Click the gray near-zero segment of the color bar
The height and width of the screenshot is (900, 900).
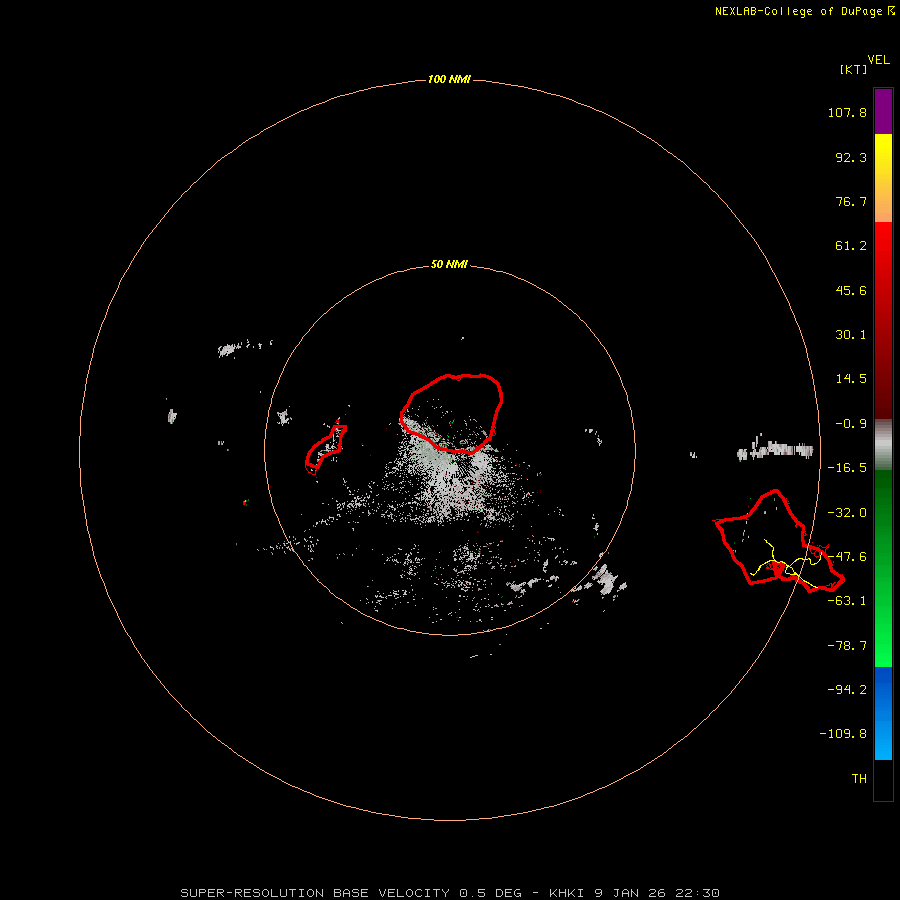point(883,445)
